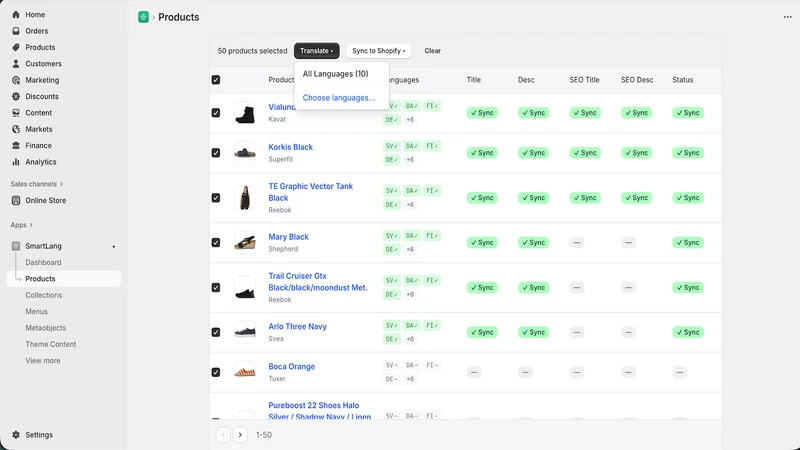
Task: Expand +6 languages for Boca Orange
Action: [x=410, y=379]
